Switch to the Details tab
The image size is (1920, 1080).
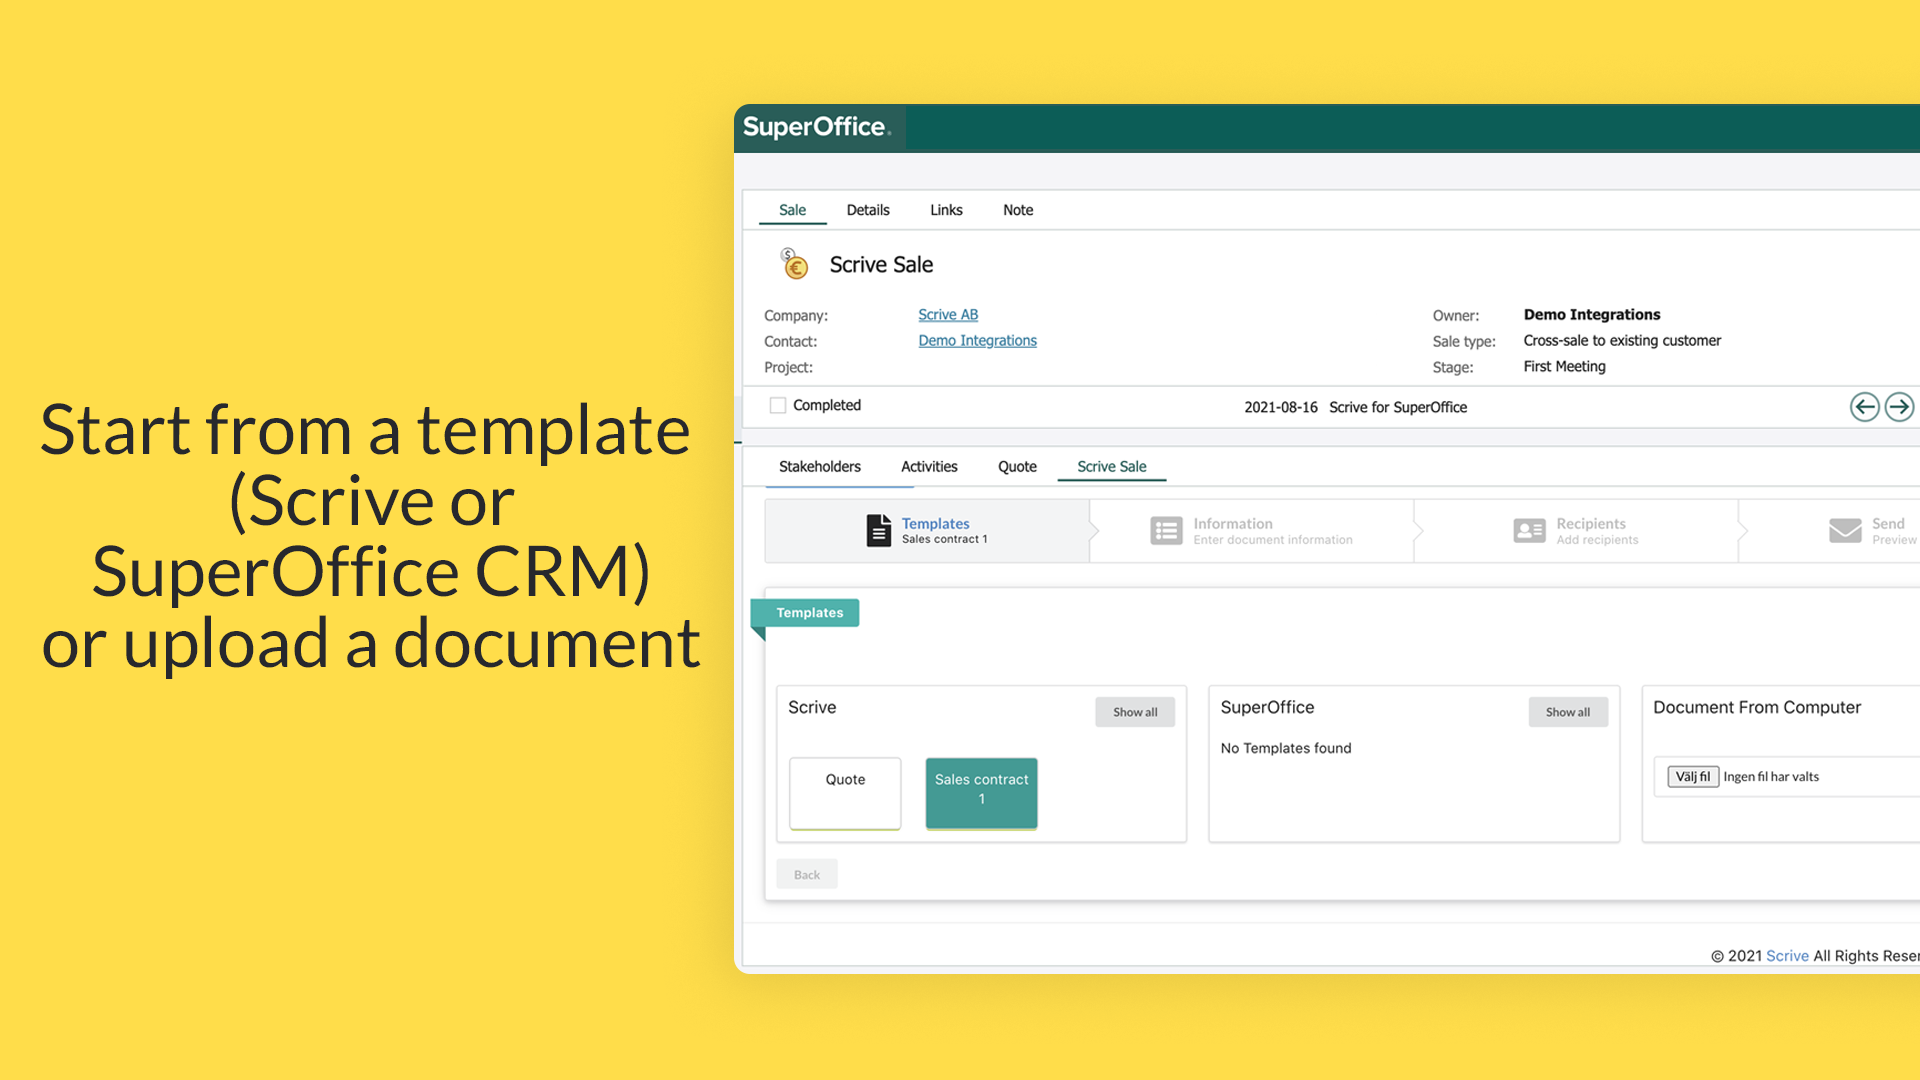click(x=868, y=210)
